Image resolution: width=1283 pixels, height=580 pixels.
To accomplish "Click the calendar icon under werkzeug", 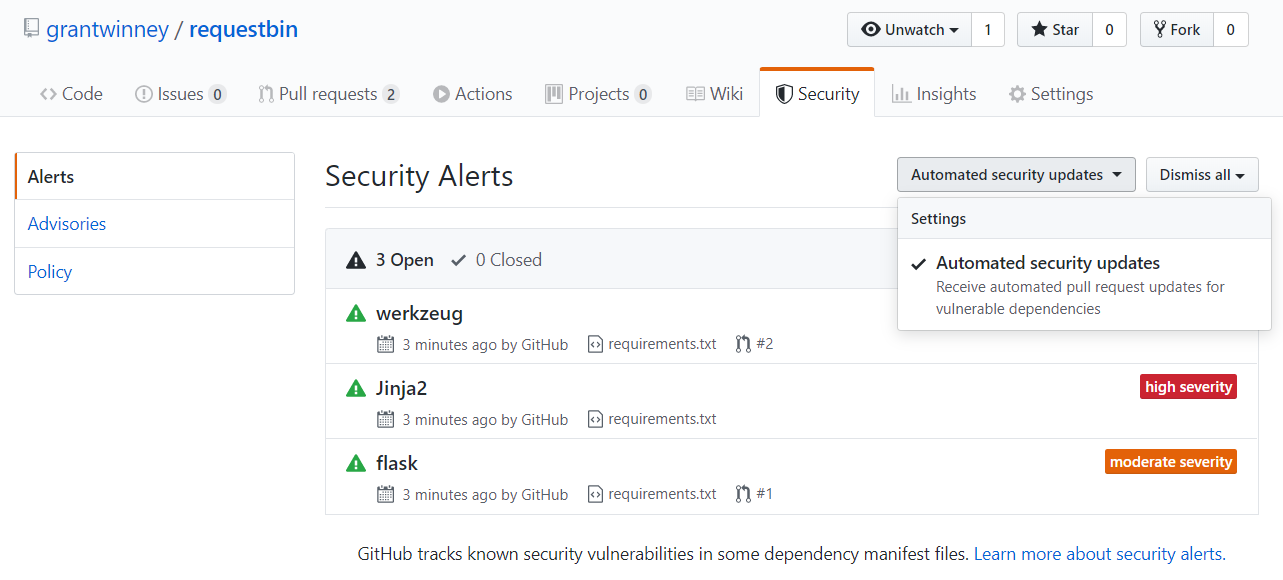I will coord(385,344).
